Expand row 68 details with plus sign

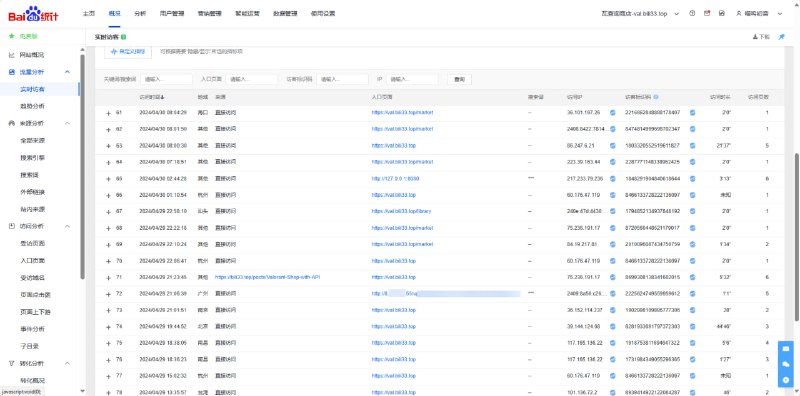click(108, 228)
